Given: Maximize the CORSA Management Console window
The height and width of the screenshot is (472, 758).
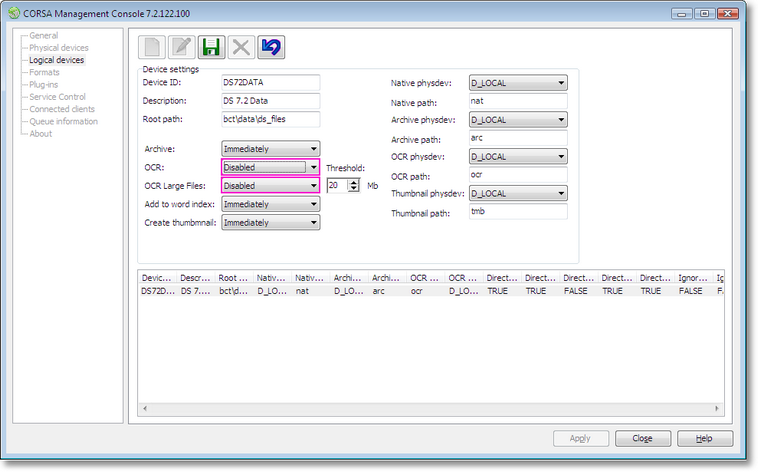Looking at the screenshot, I should coord(704,14).
